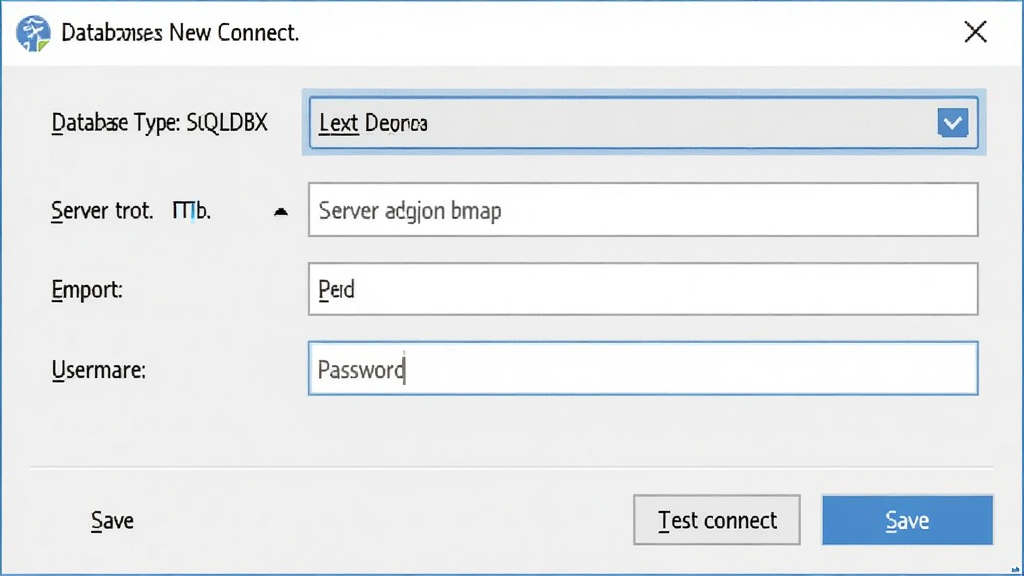Click the plain Save link at bottom left
This screenshot has height=576, width=1024.
[x=112, y=520]
